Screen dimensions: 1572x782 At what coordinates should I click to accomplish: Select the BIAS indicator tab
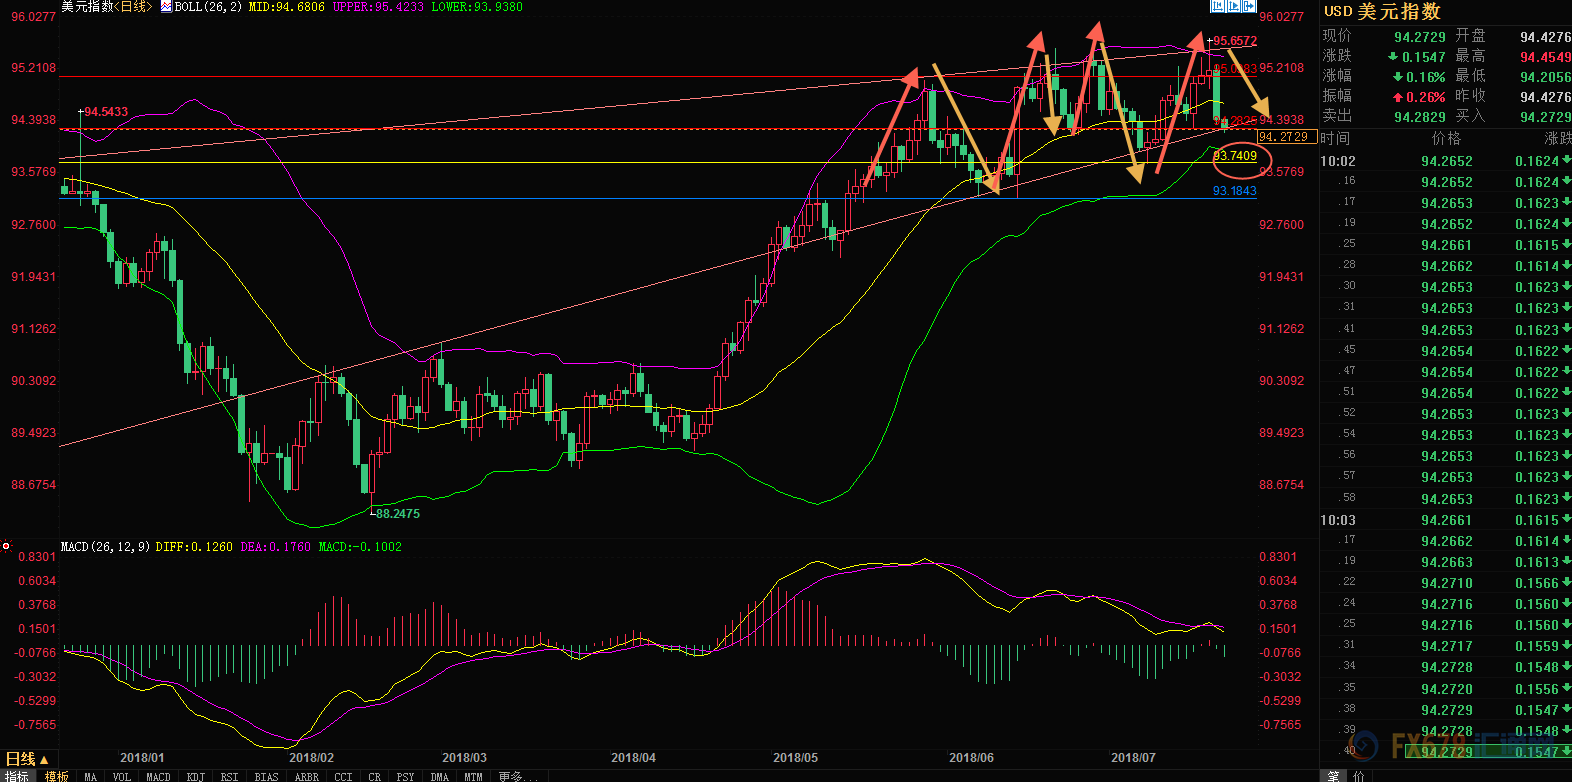point(267,776)
